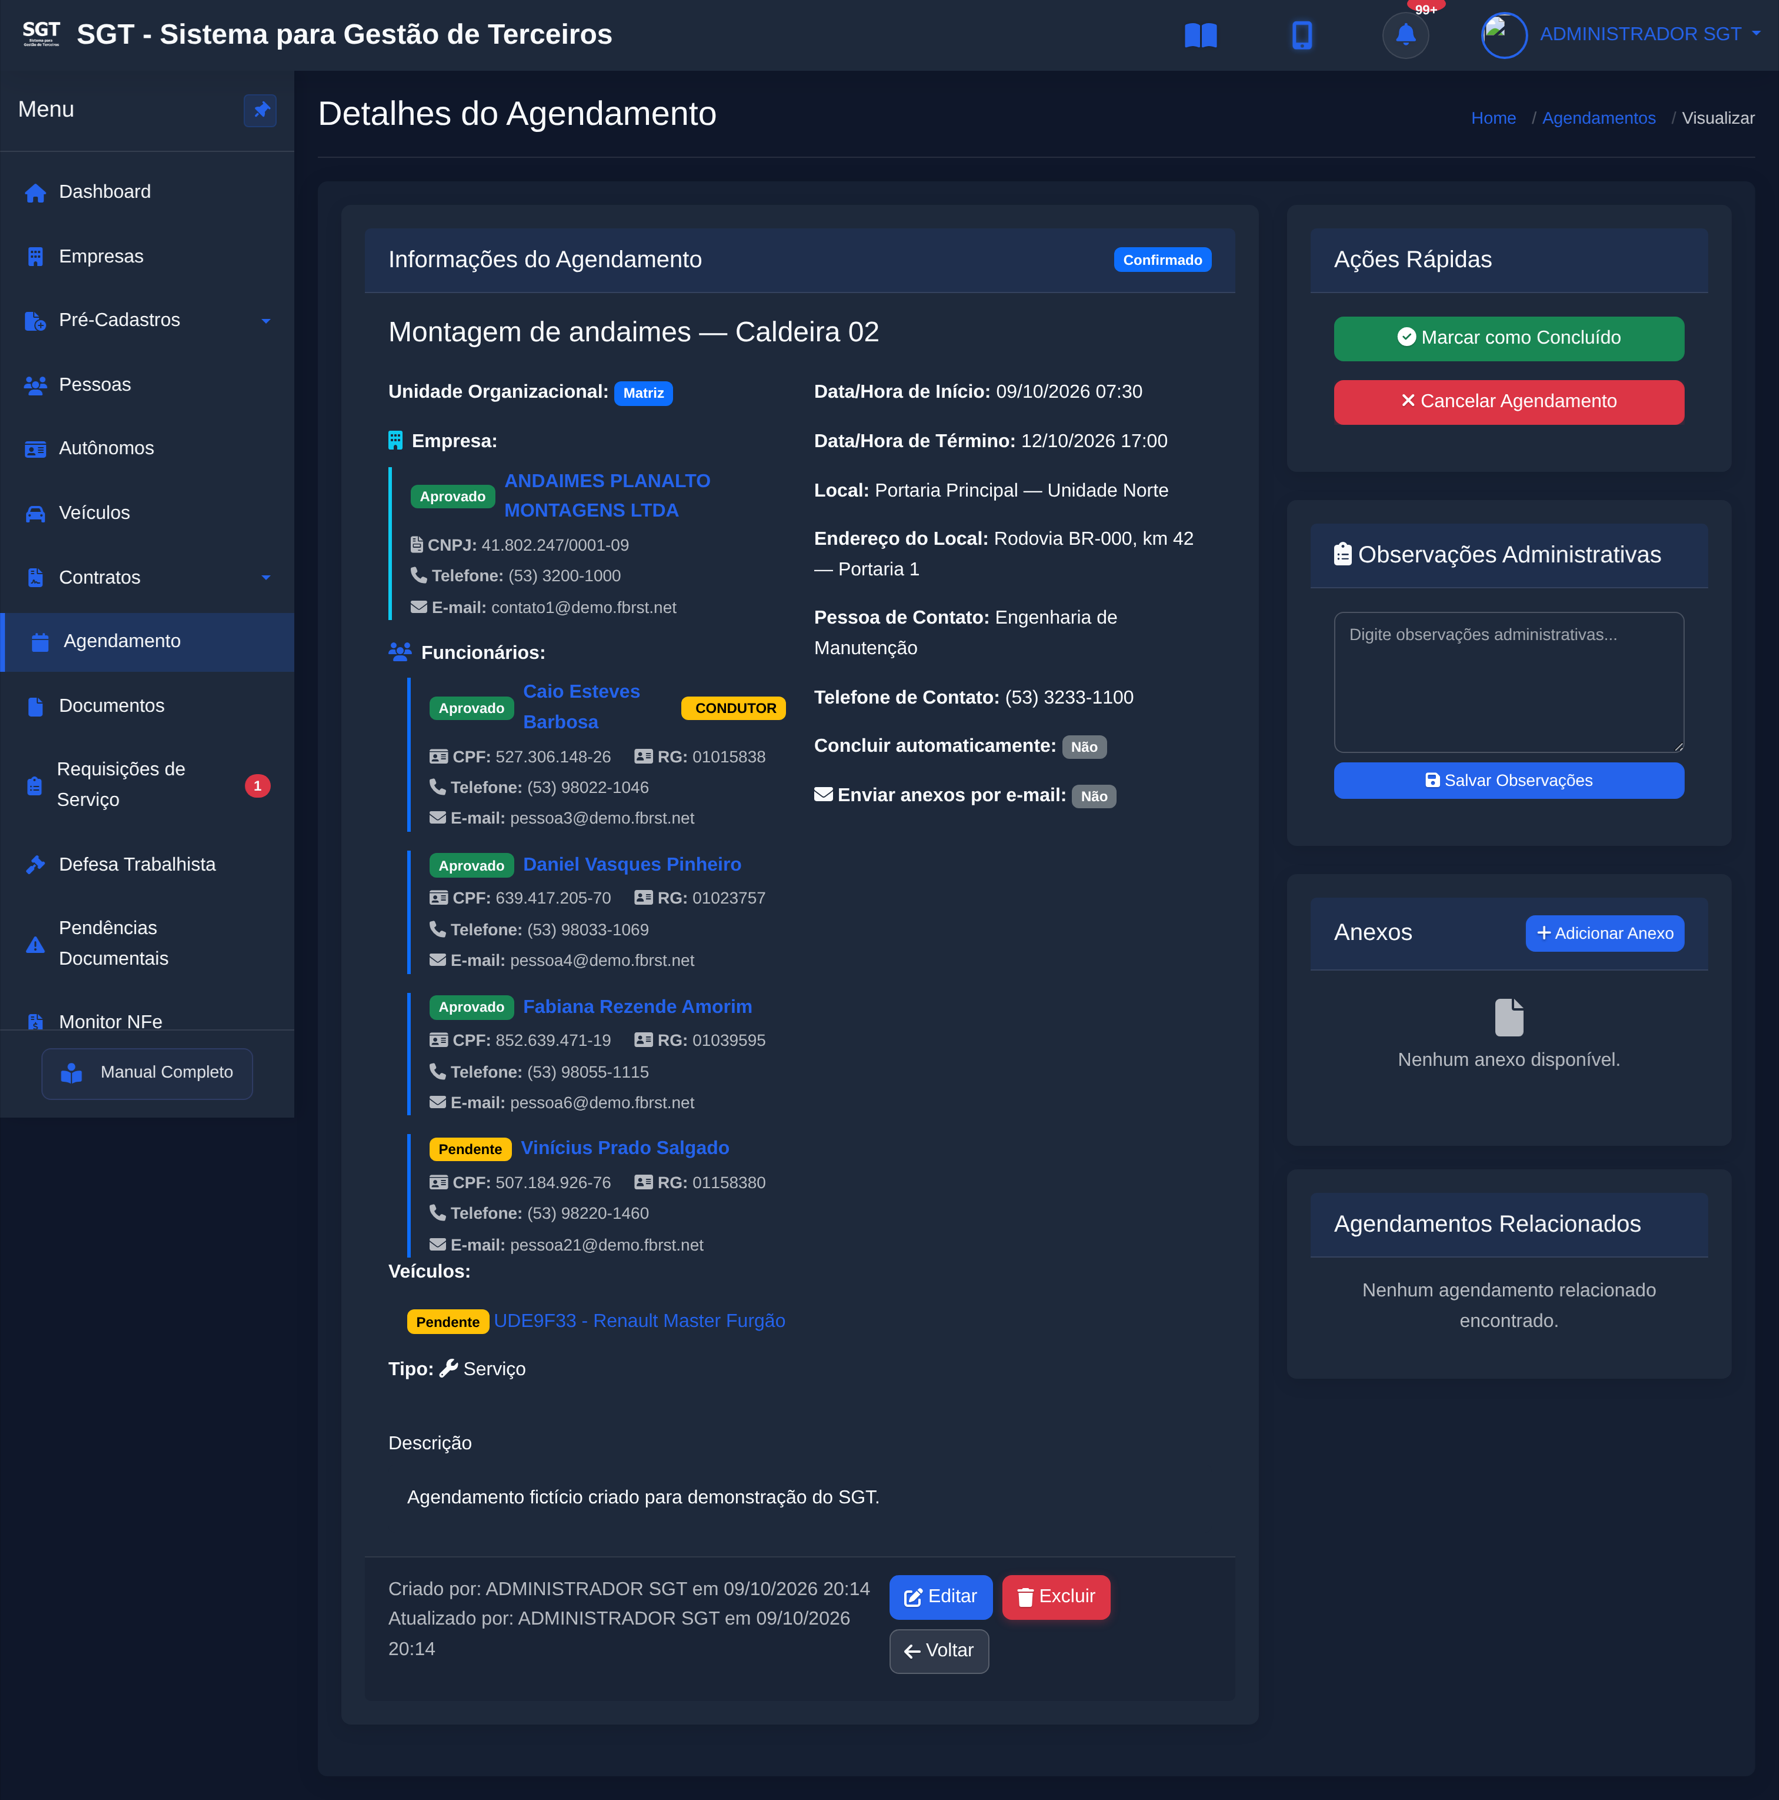Click the Documentos file icon
1779x1800 pixels.
tap(35, 706)
